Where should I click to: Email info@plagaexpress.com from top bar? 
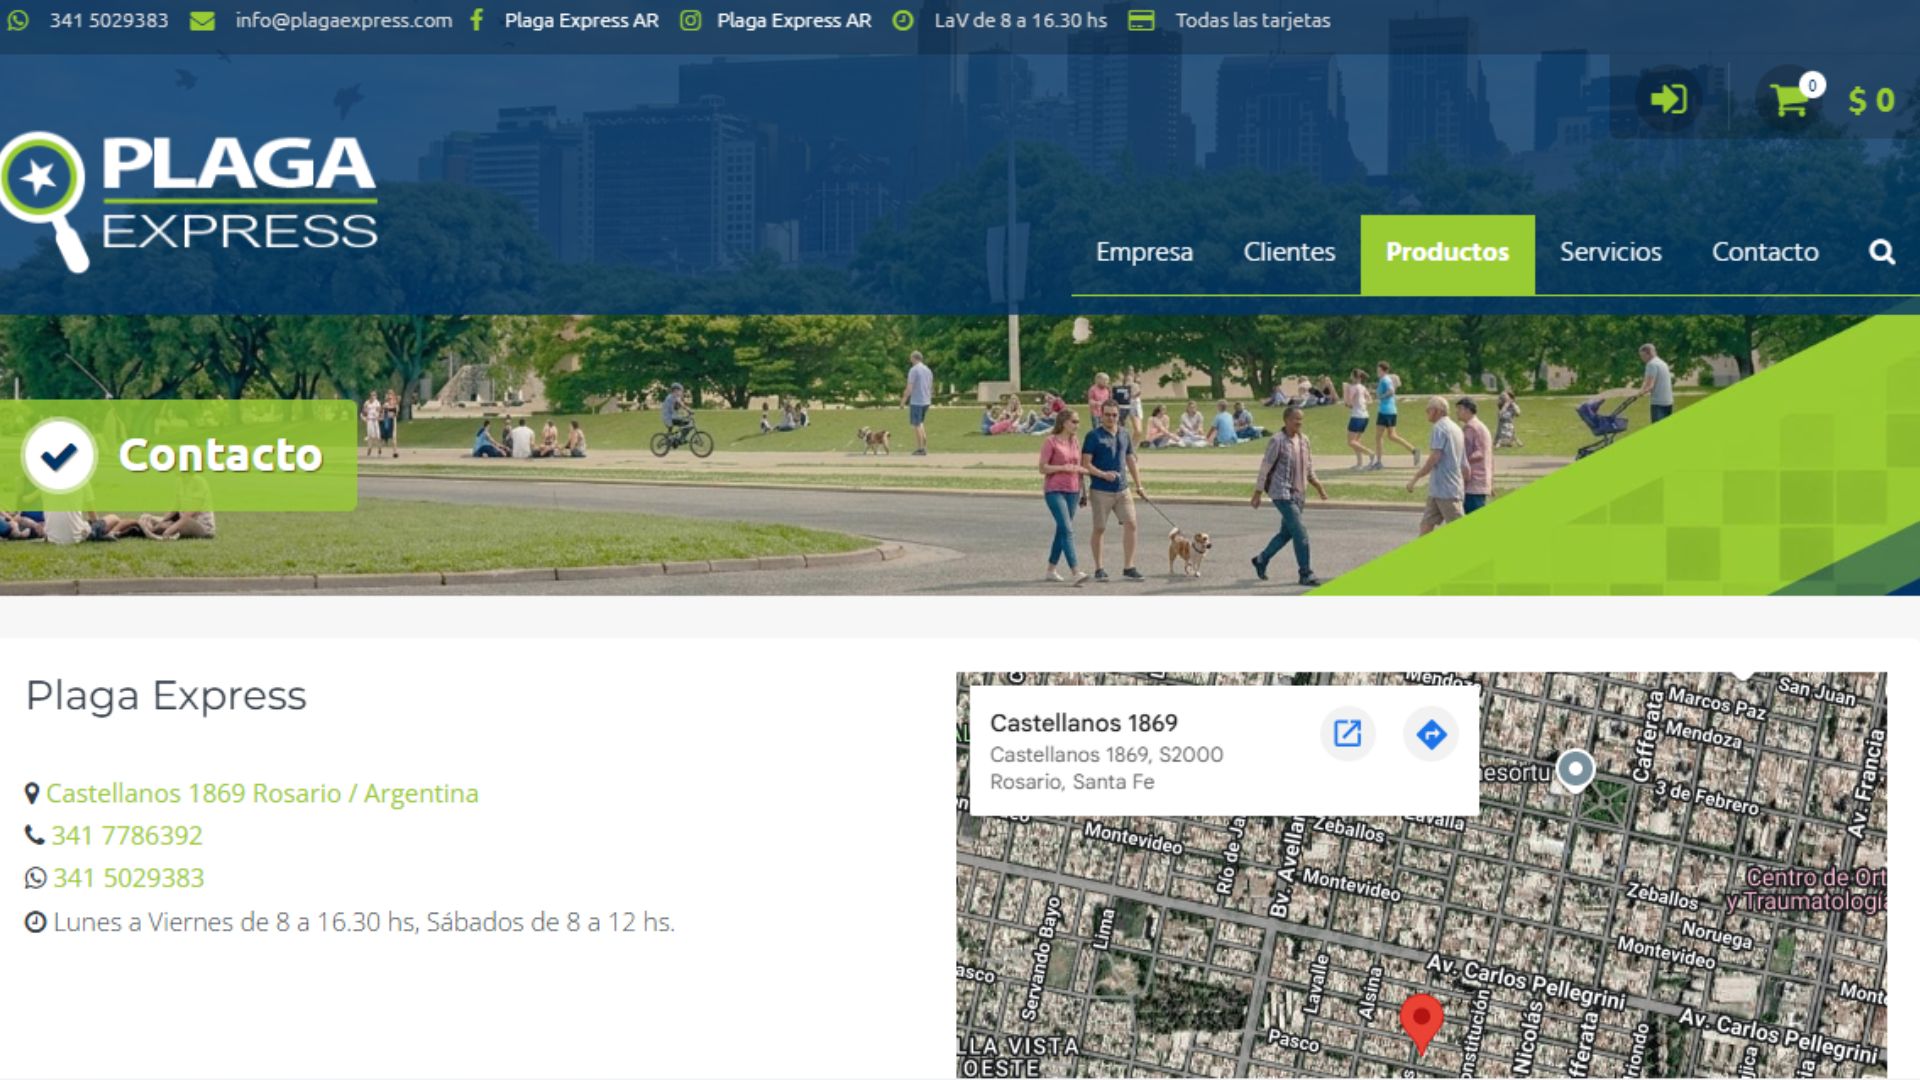click(x=344, y=20)
